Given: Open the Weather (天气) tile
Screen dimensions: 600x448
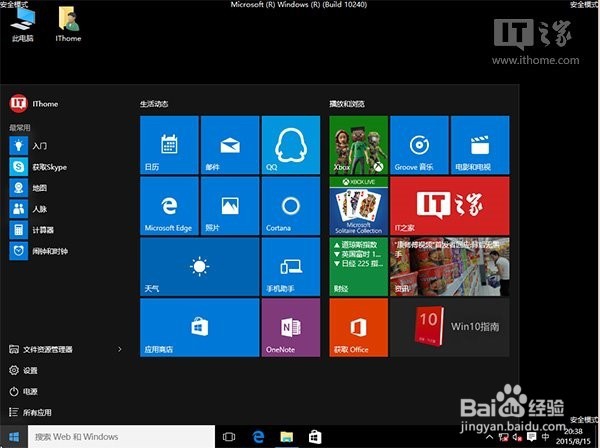Looking at the screenshot, I should [199, 267].
